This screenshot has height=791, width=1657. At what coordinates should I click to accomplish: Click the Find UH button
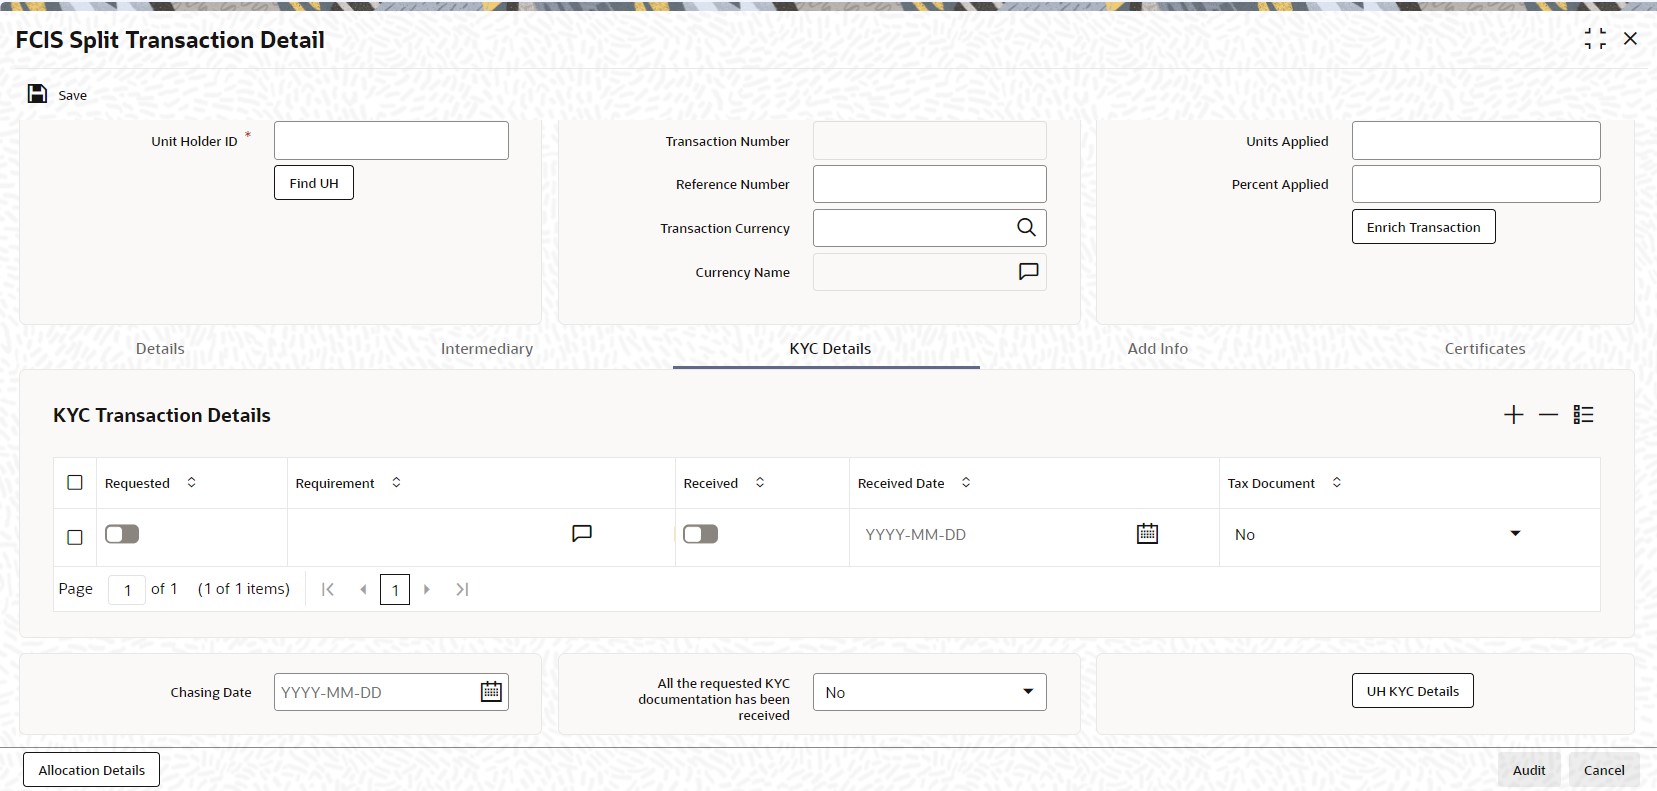coord(314,183)
